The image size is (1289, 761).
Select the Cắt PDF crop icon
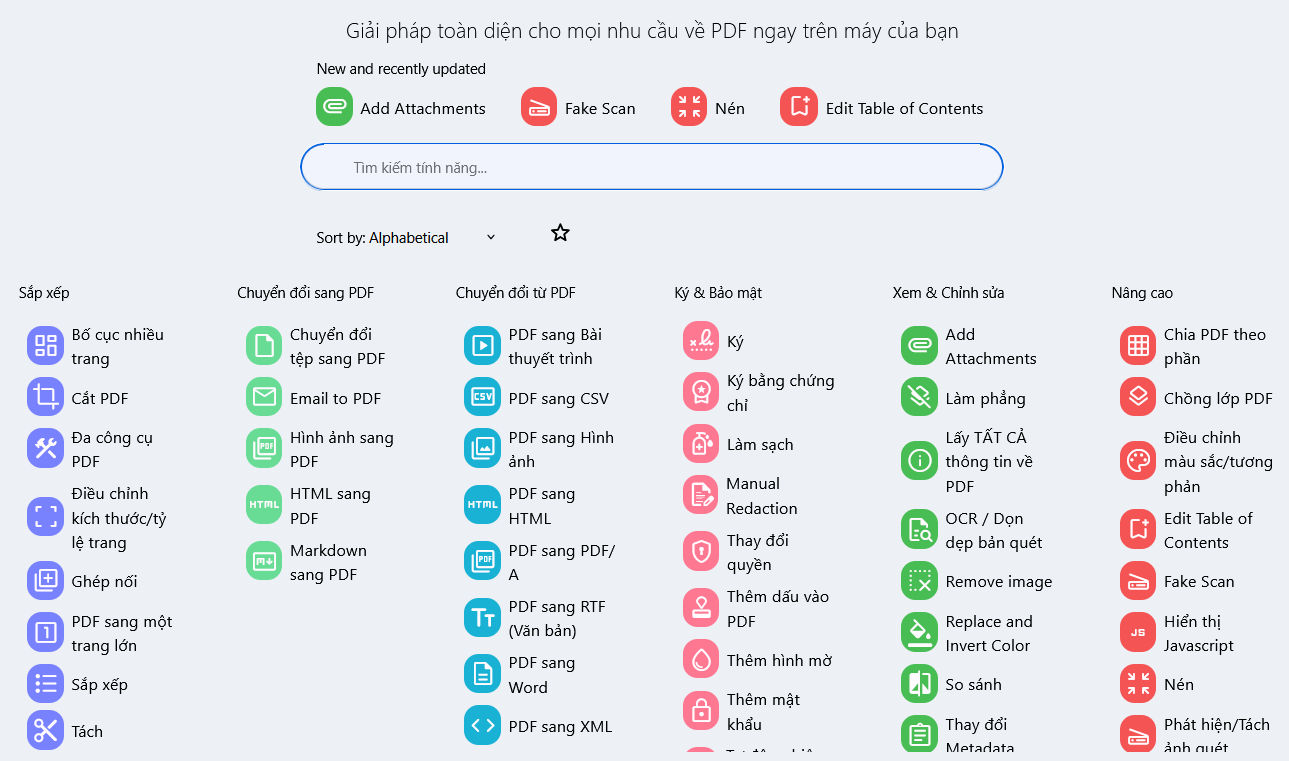(46, 397)
